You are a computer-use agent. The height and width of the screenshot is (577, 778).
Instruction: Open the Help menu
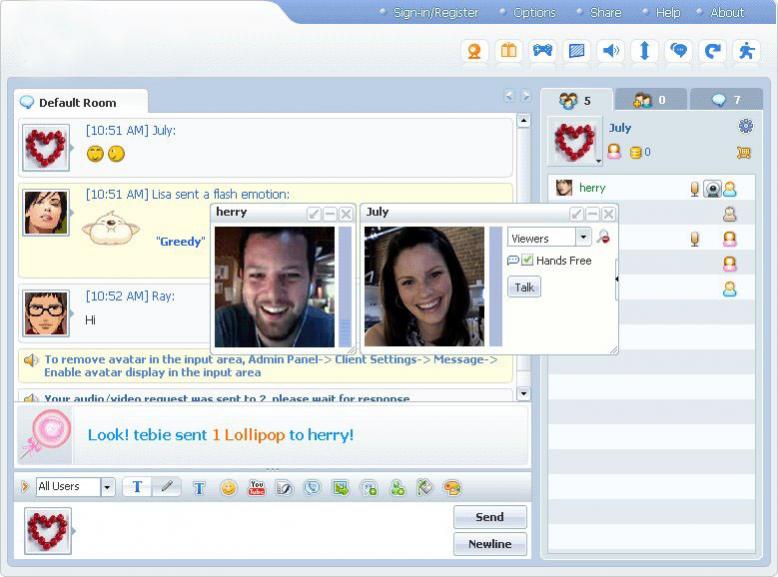668,13
